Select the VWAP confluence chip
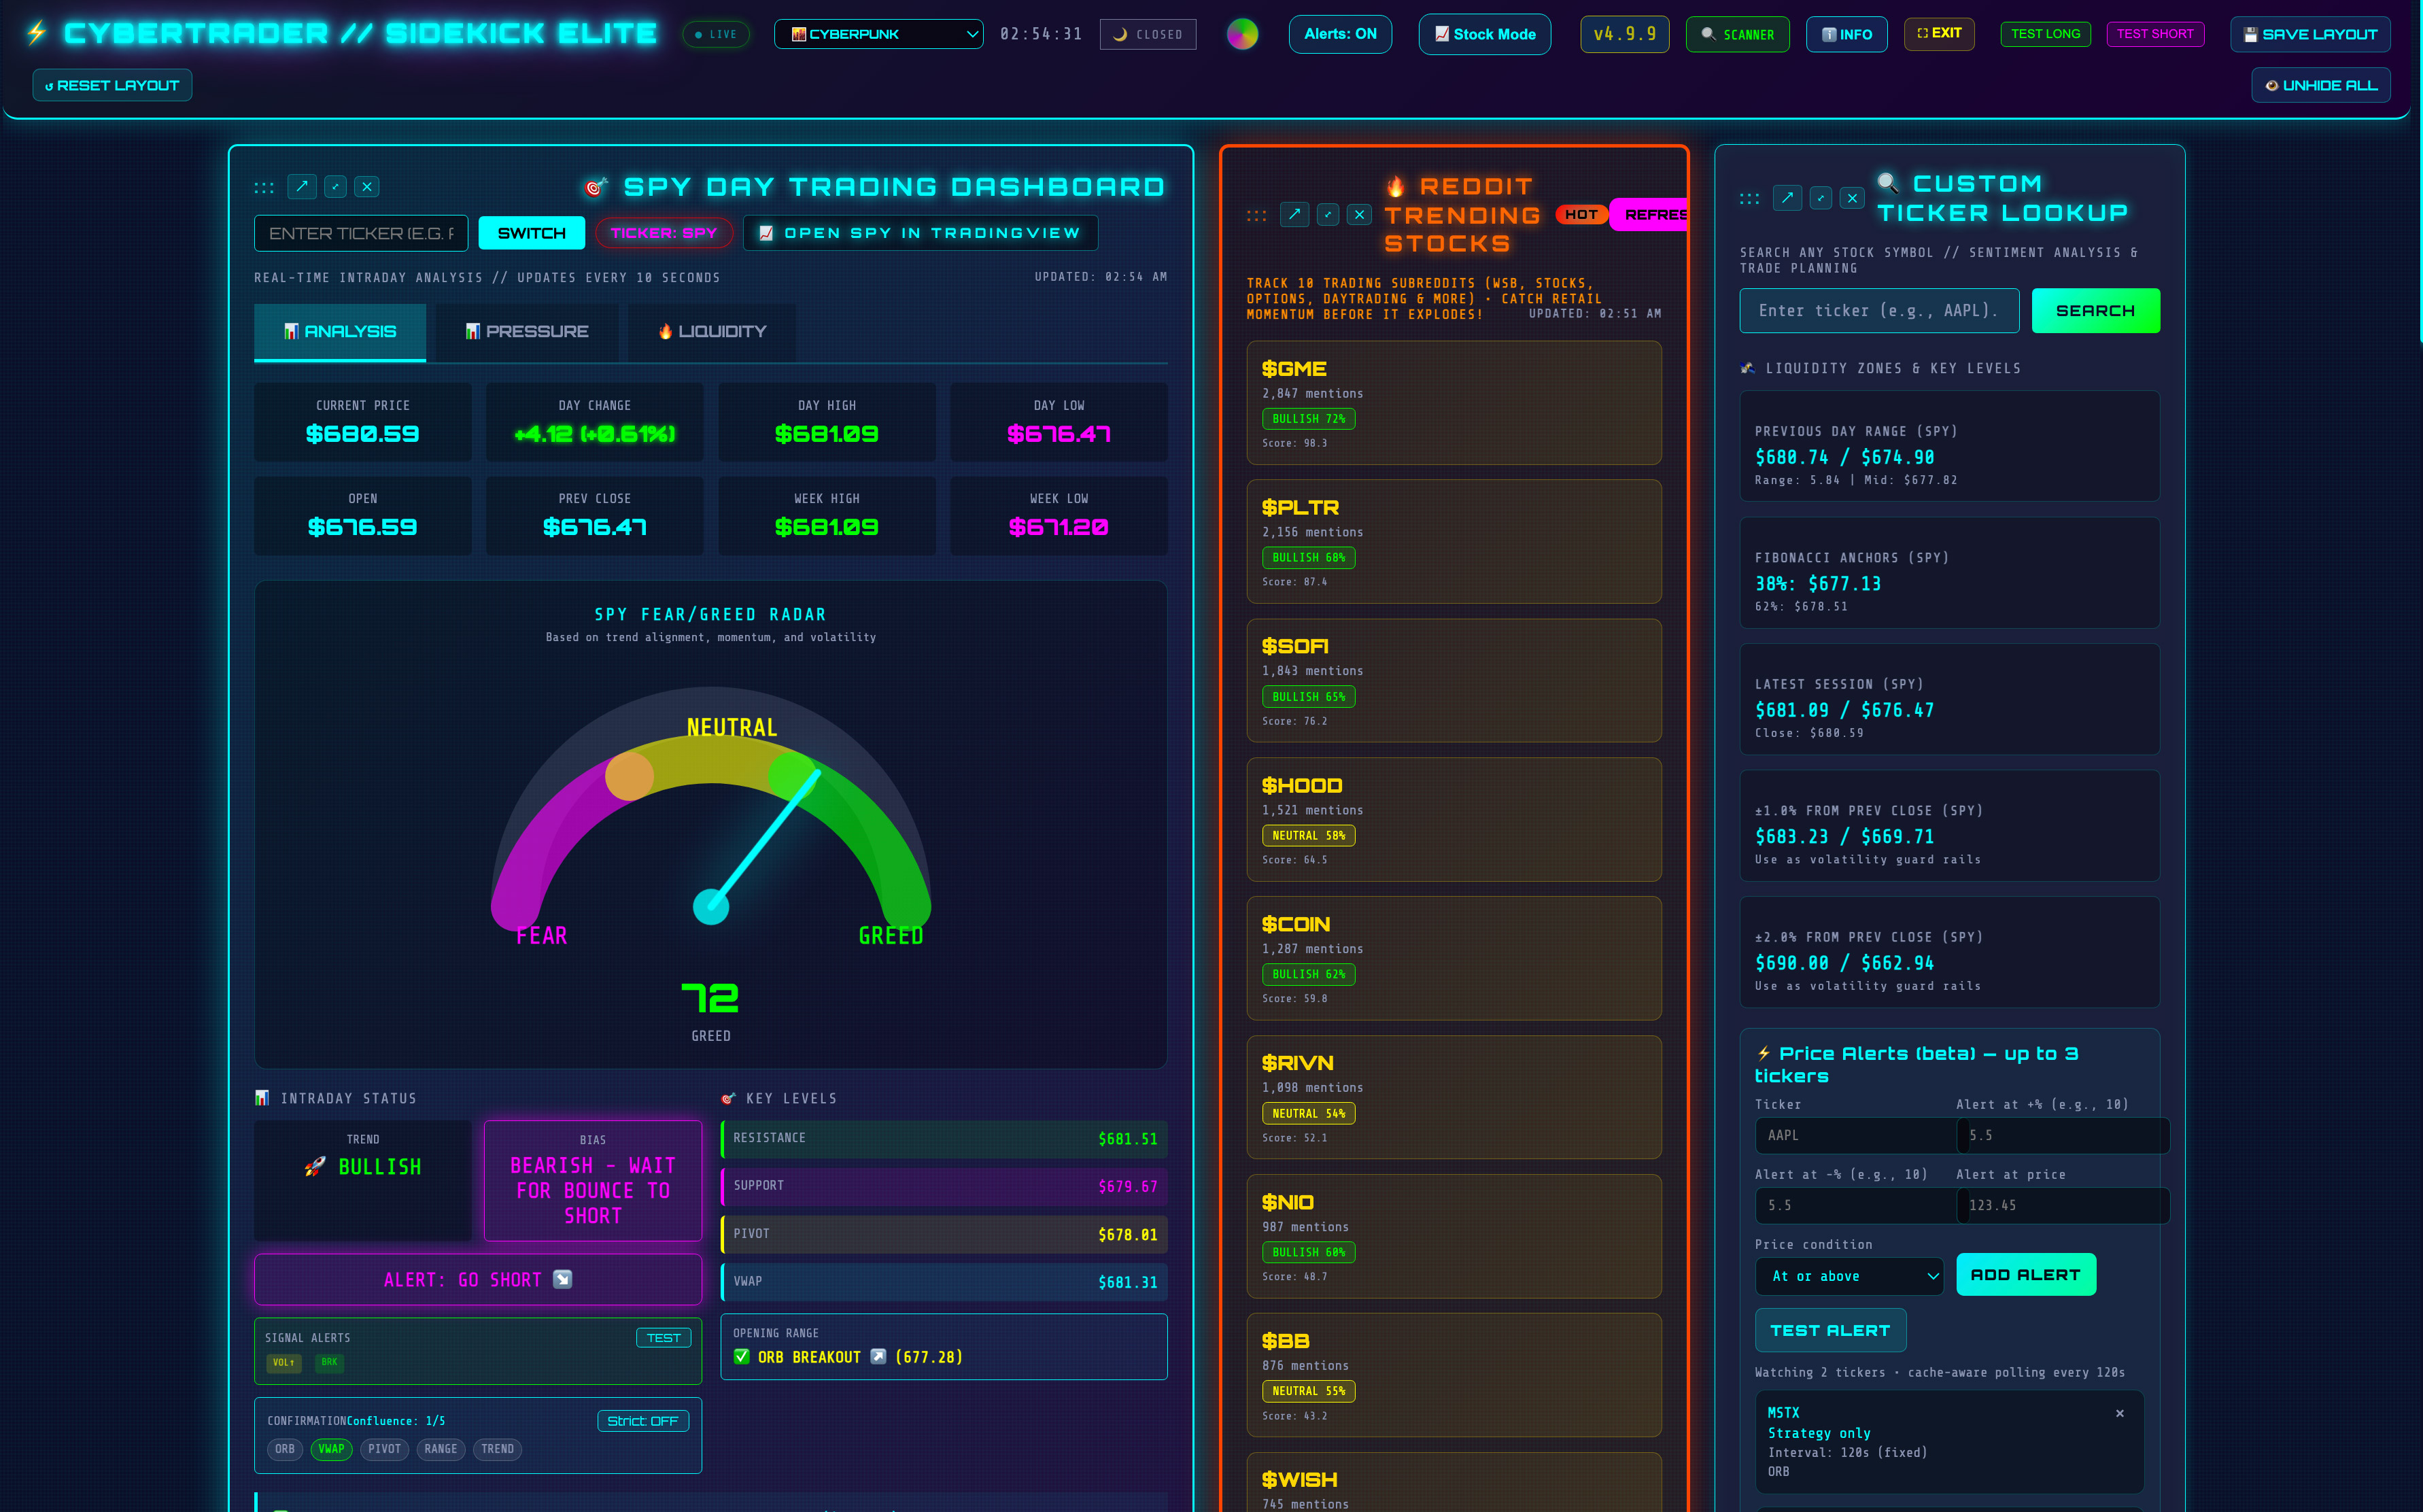The width and height of the screenshot is (2423, 1512). [x=331, y=1449]
